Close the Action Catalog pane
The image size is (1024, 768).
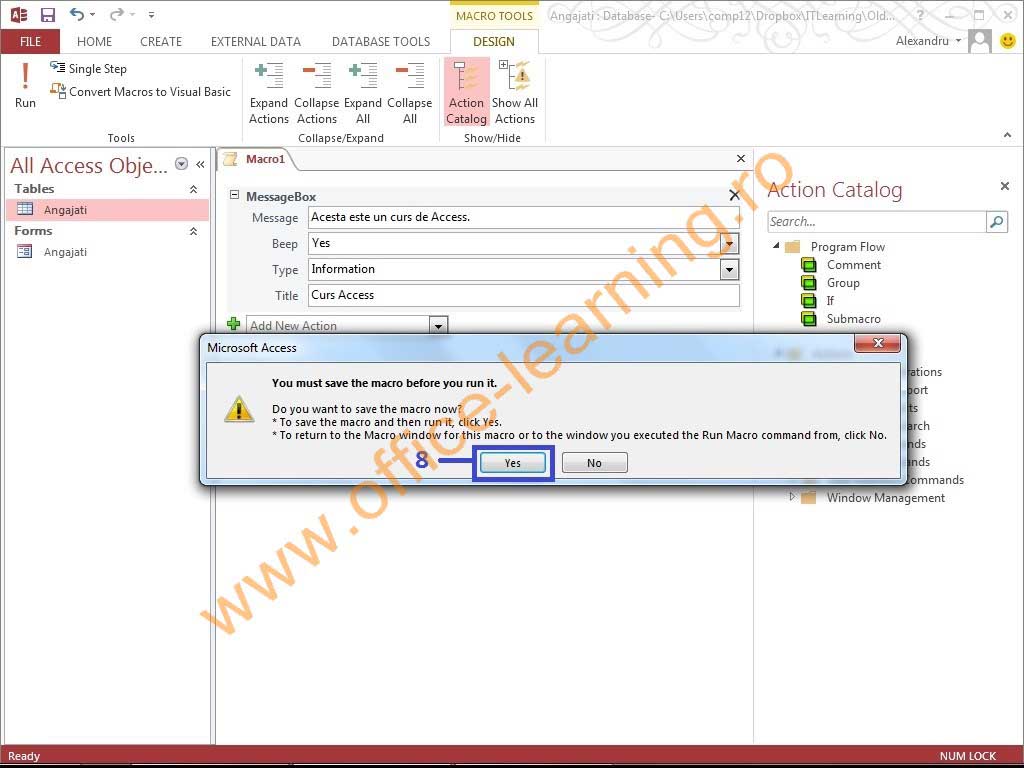tap(1004, 186)
